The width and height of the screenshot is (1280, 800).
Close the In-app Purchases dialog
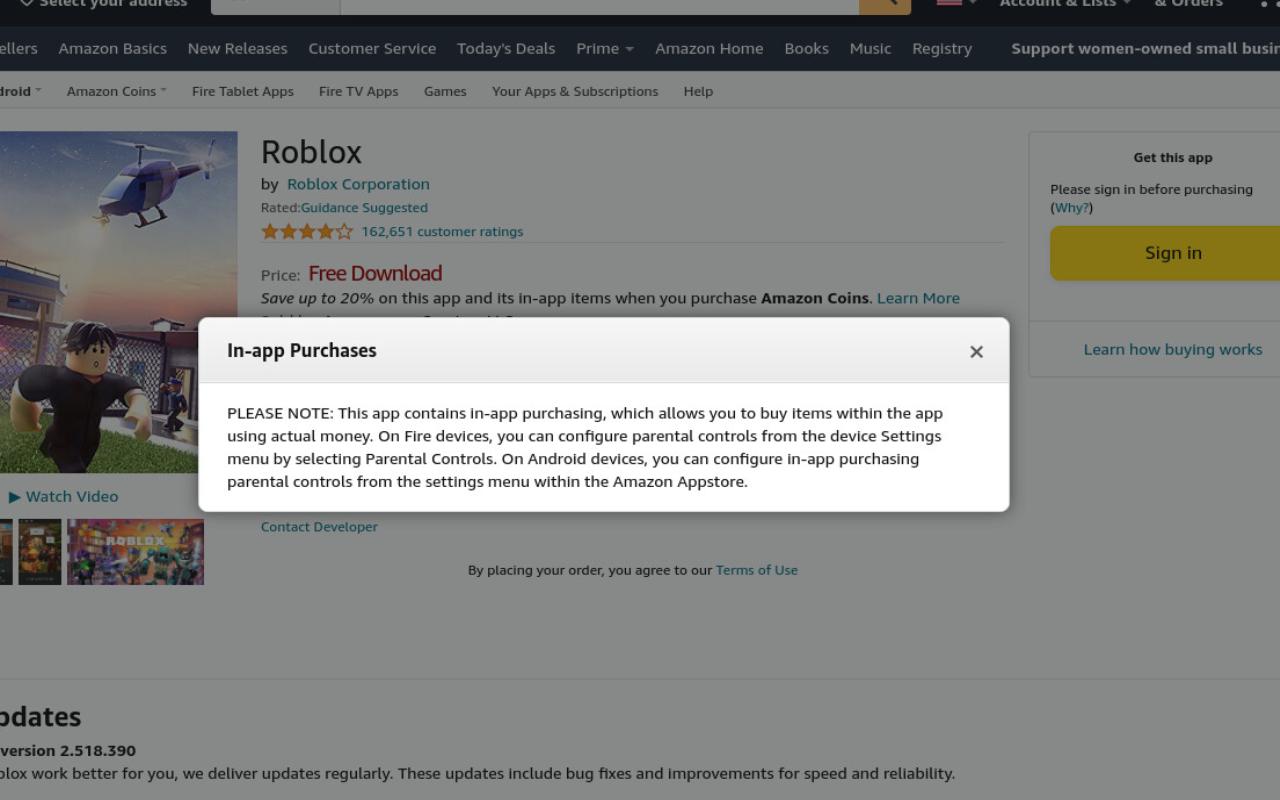976,351
